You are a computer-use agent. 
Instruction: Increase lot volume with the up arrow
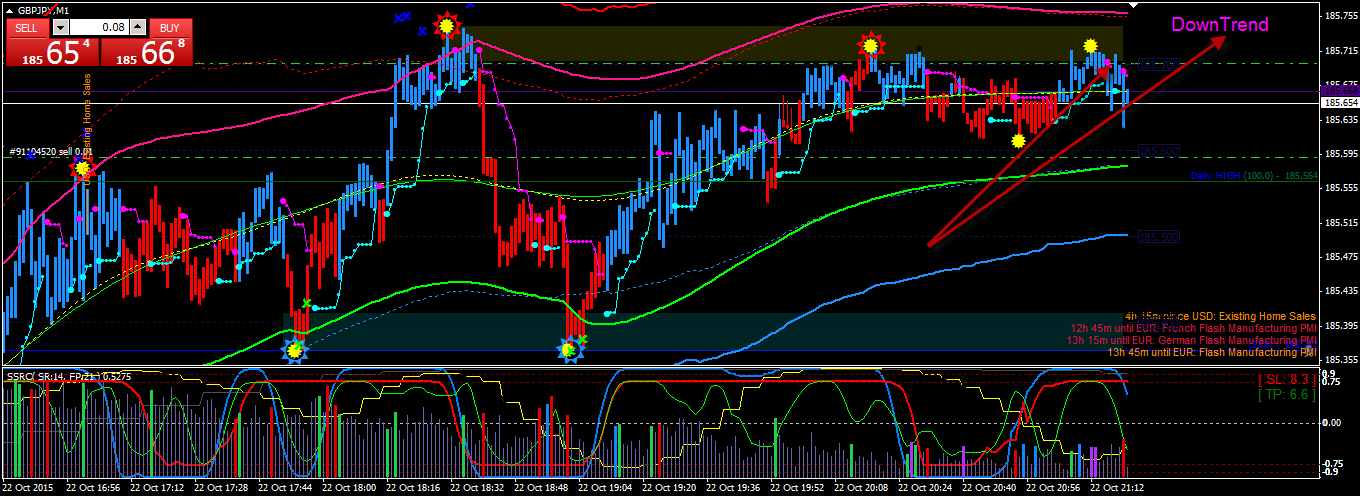point(138,28)
